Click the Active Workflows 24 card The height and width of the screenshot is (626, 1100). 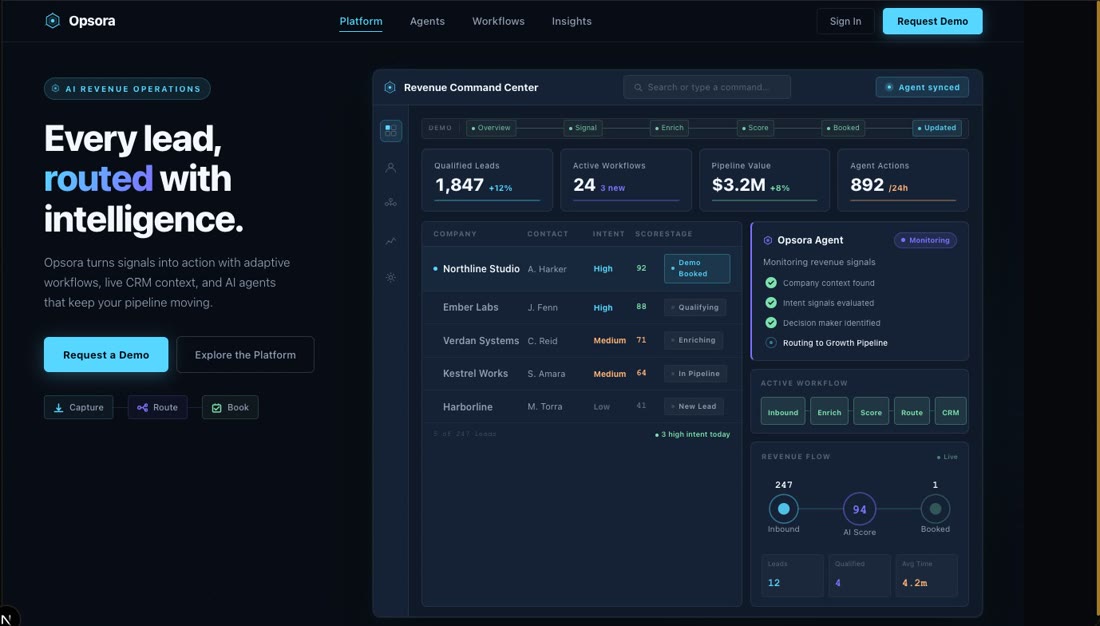click(626, 180)
